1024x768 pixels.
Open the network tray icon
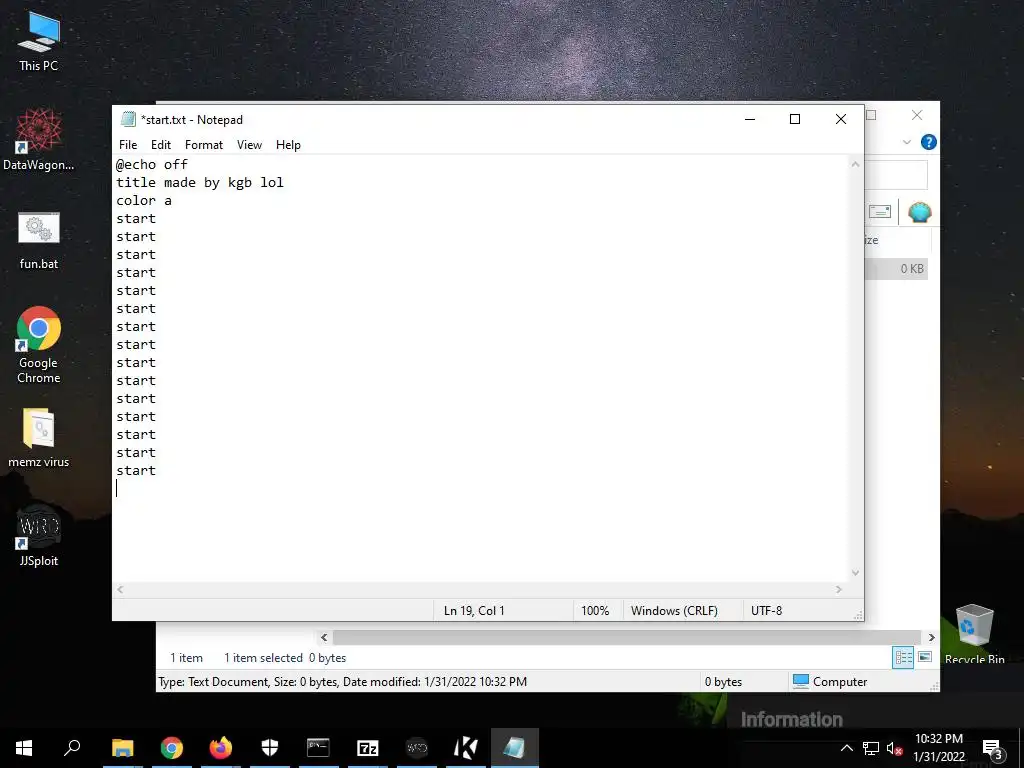(x=871, y=748)
